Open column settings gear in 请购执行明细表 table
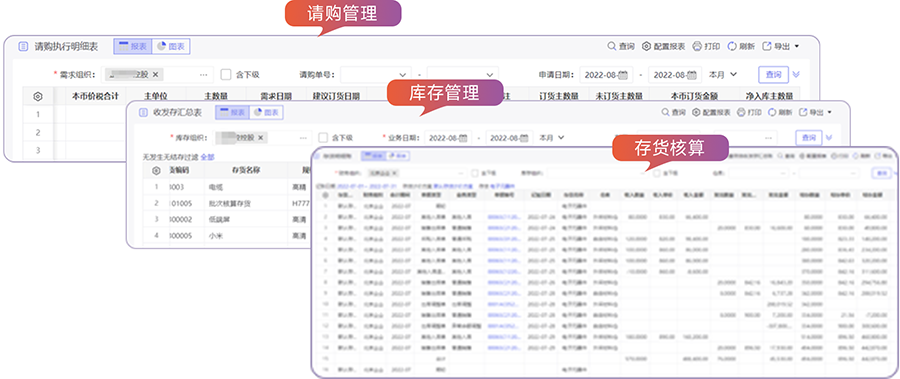Image resolution: width=900 pixels, height=379 pixels. tap(38, 96)
